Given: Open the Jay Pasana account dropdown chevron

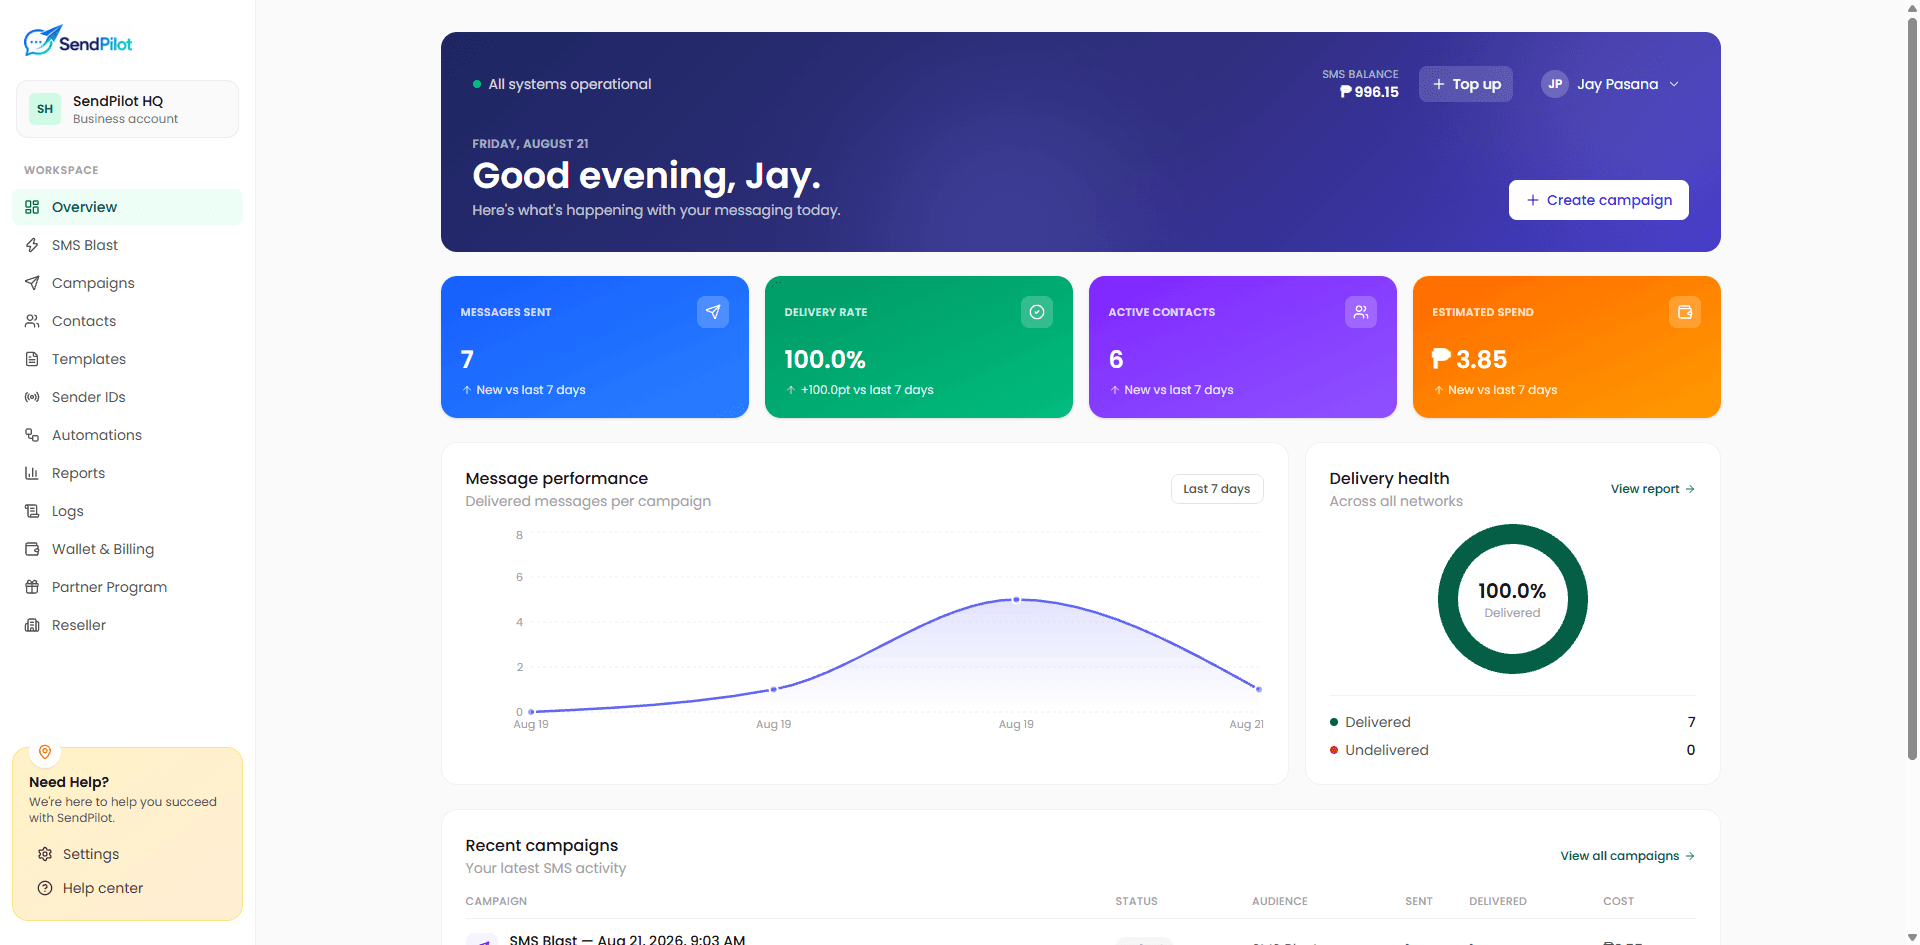Looking at the screenshot, I should tap(1674, 84).
